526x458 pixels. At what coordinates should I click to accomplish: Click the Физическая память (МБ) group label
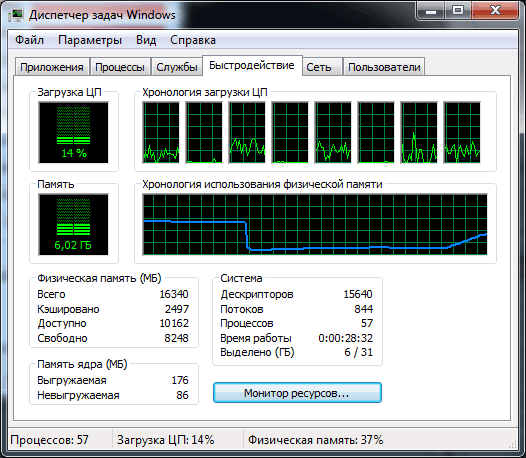click(x=99, y=278)
